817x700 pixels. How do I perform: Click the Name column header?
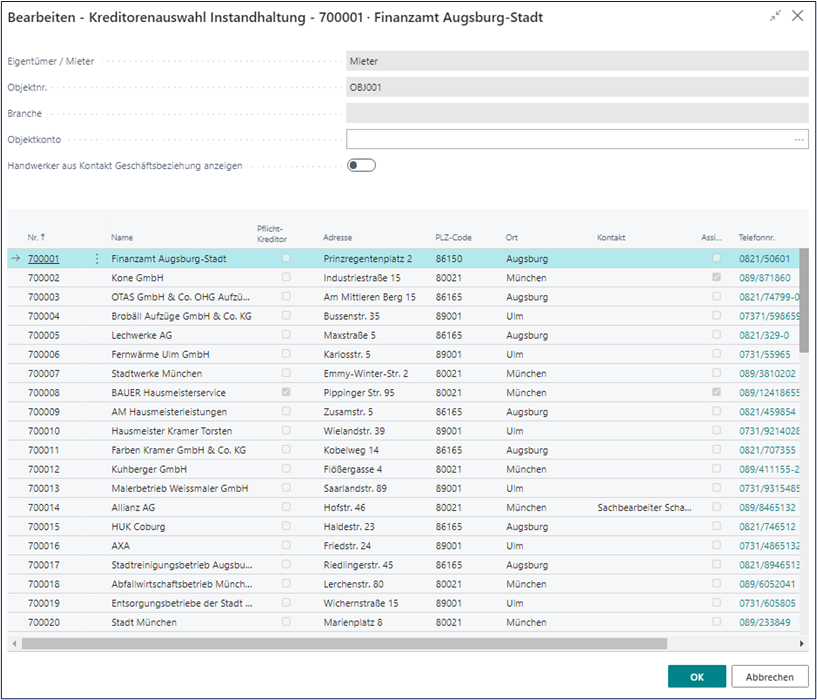pos(122,238)
